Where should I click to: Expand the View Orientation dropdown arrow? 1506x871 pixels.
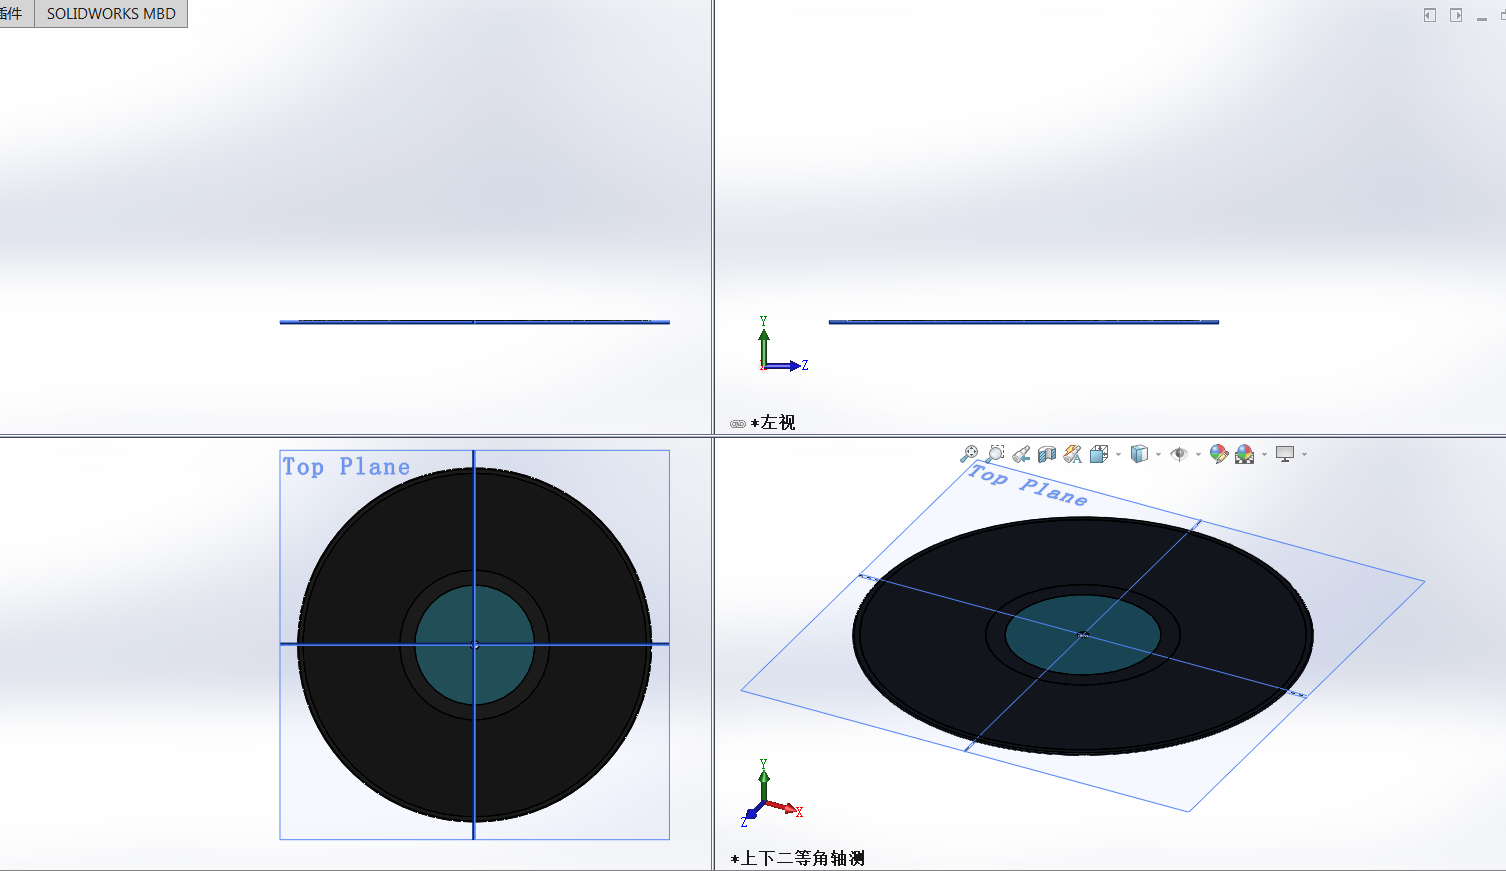tap(1118, 455)
